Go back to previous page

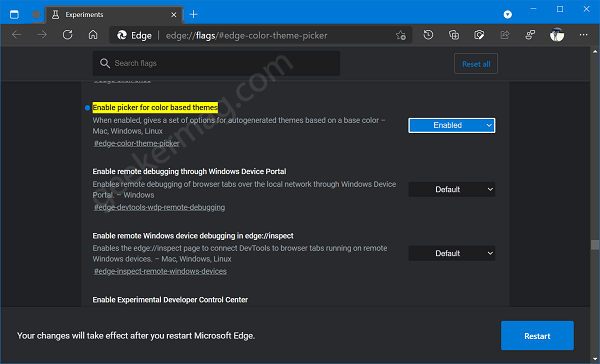point(16,35)
